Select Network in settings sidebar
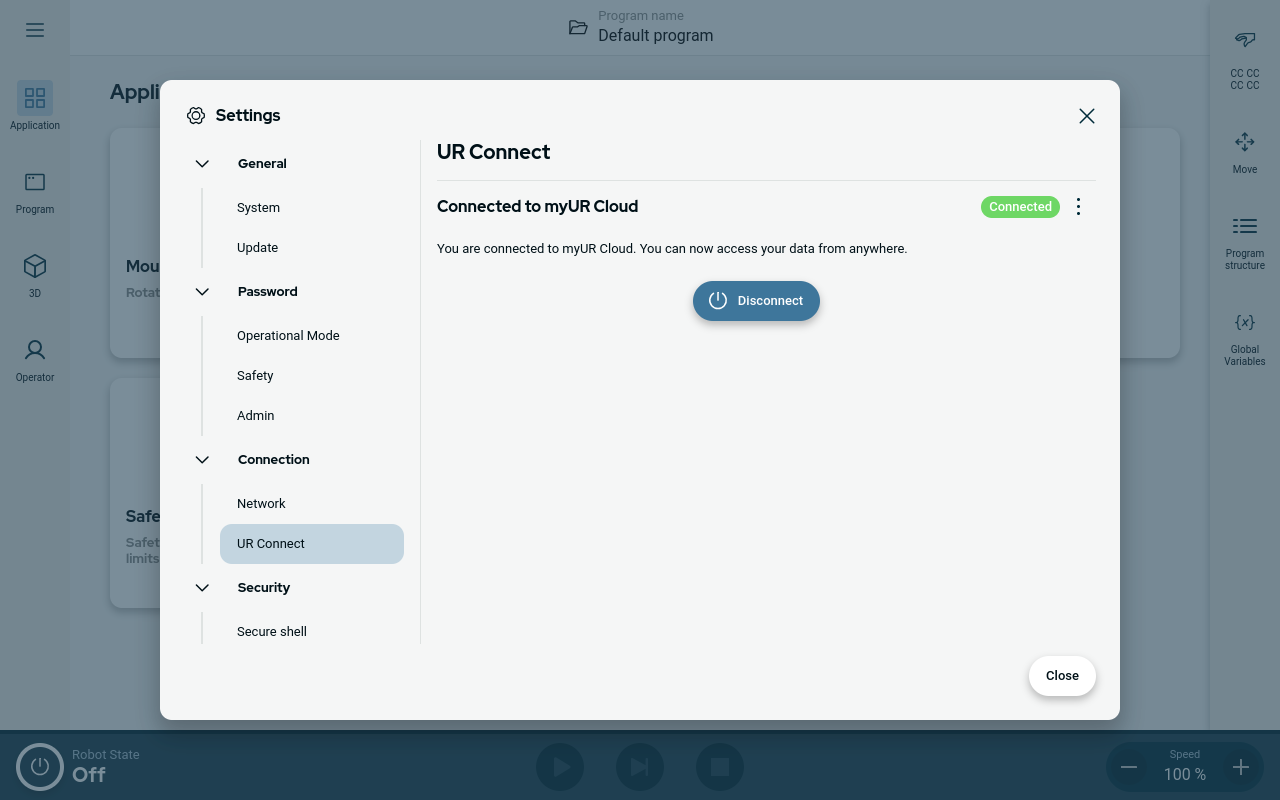1280x800 pixels. pyautogui.click(x=261, y=504)
